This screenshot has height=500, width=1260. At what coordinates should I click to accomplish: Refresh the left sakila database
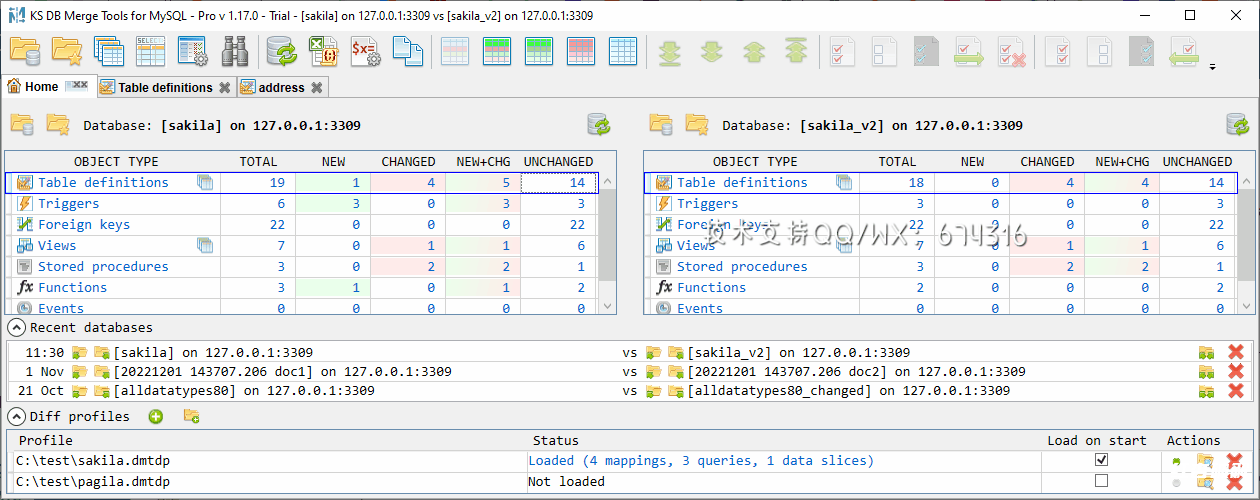[x=599, y=125]
